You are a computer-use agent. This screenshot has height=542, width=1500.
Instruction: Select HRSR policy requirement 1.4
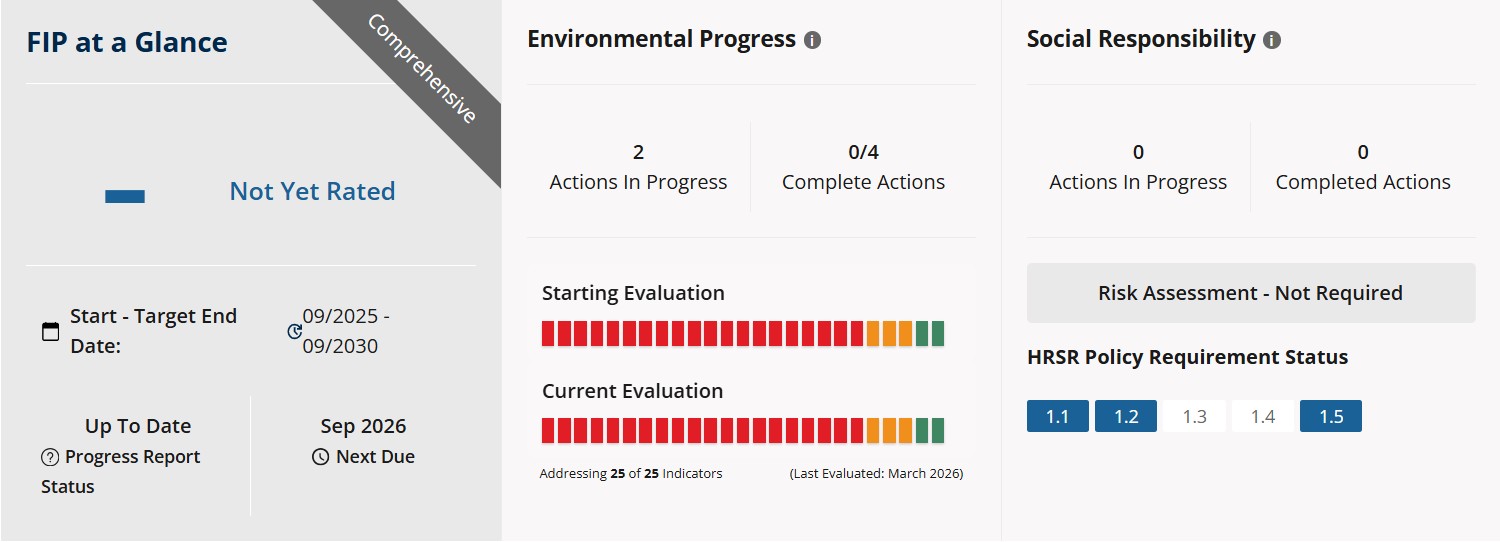(x=1262, y=416)
